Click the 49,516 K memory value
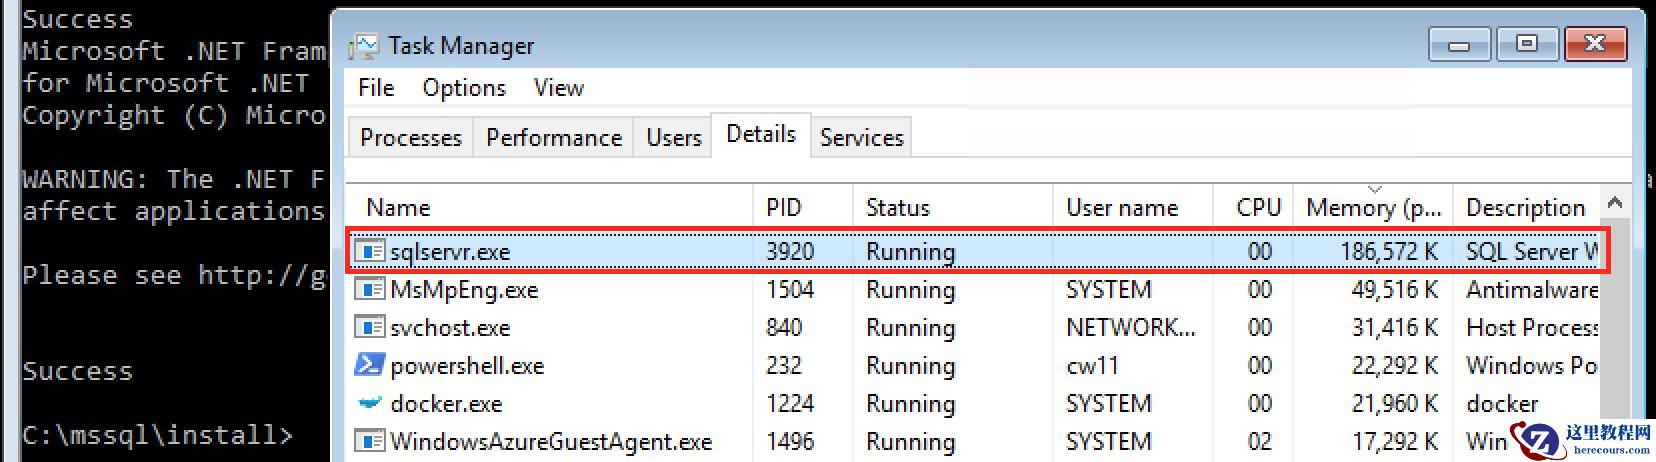1656x462 pixels. 1395,290
